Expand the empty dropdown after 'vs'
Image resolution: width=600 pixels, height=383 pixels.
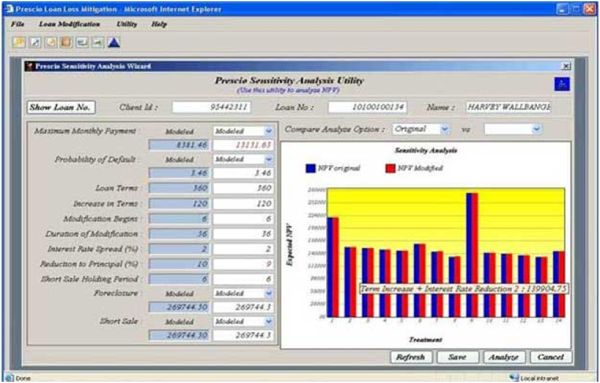pyautogui.click(x=513, y=129)
